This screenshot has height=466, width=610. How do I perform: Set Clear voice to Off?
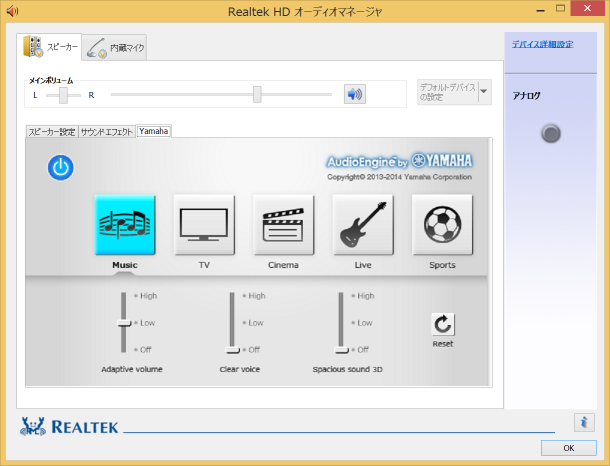tap(251, 350)
